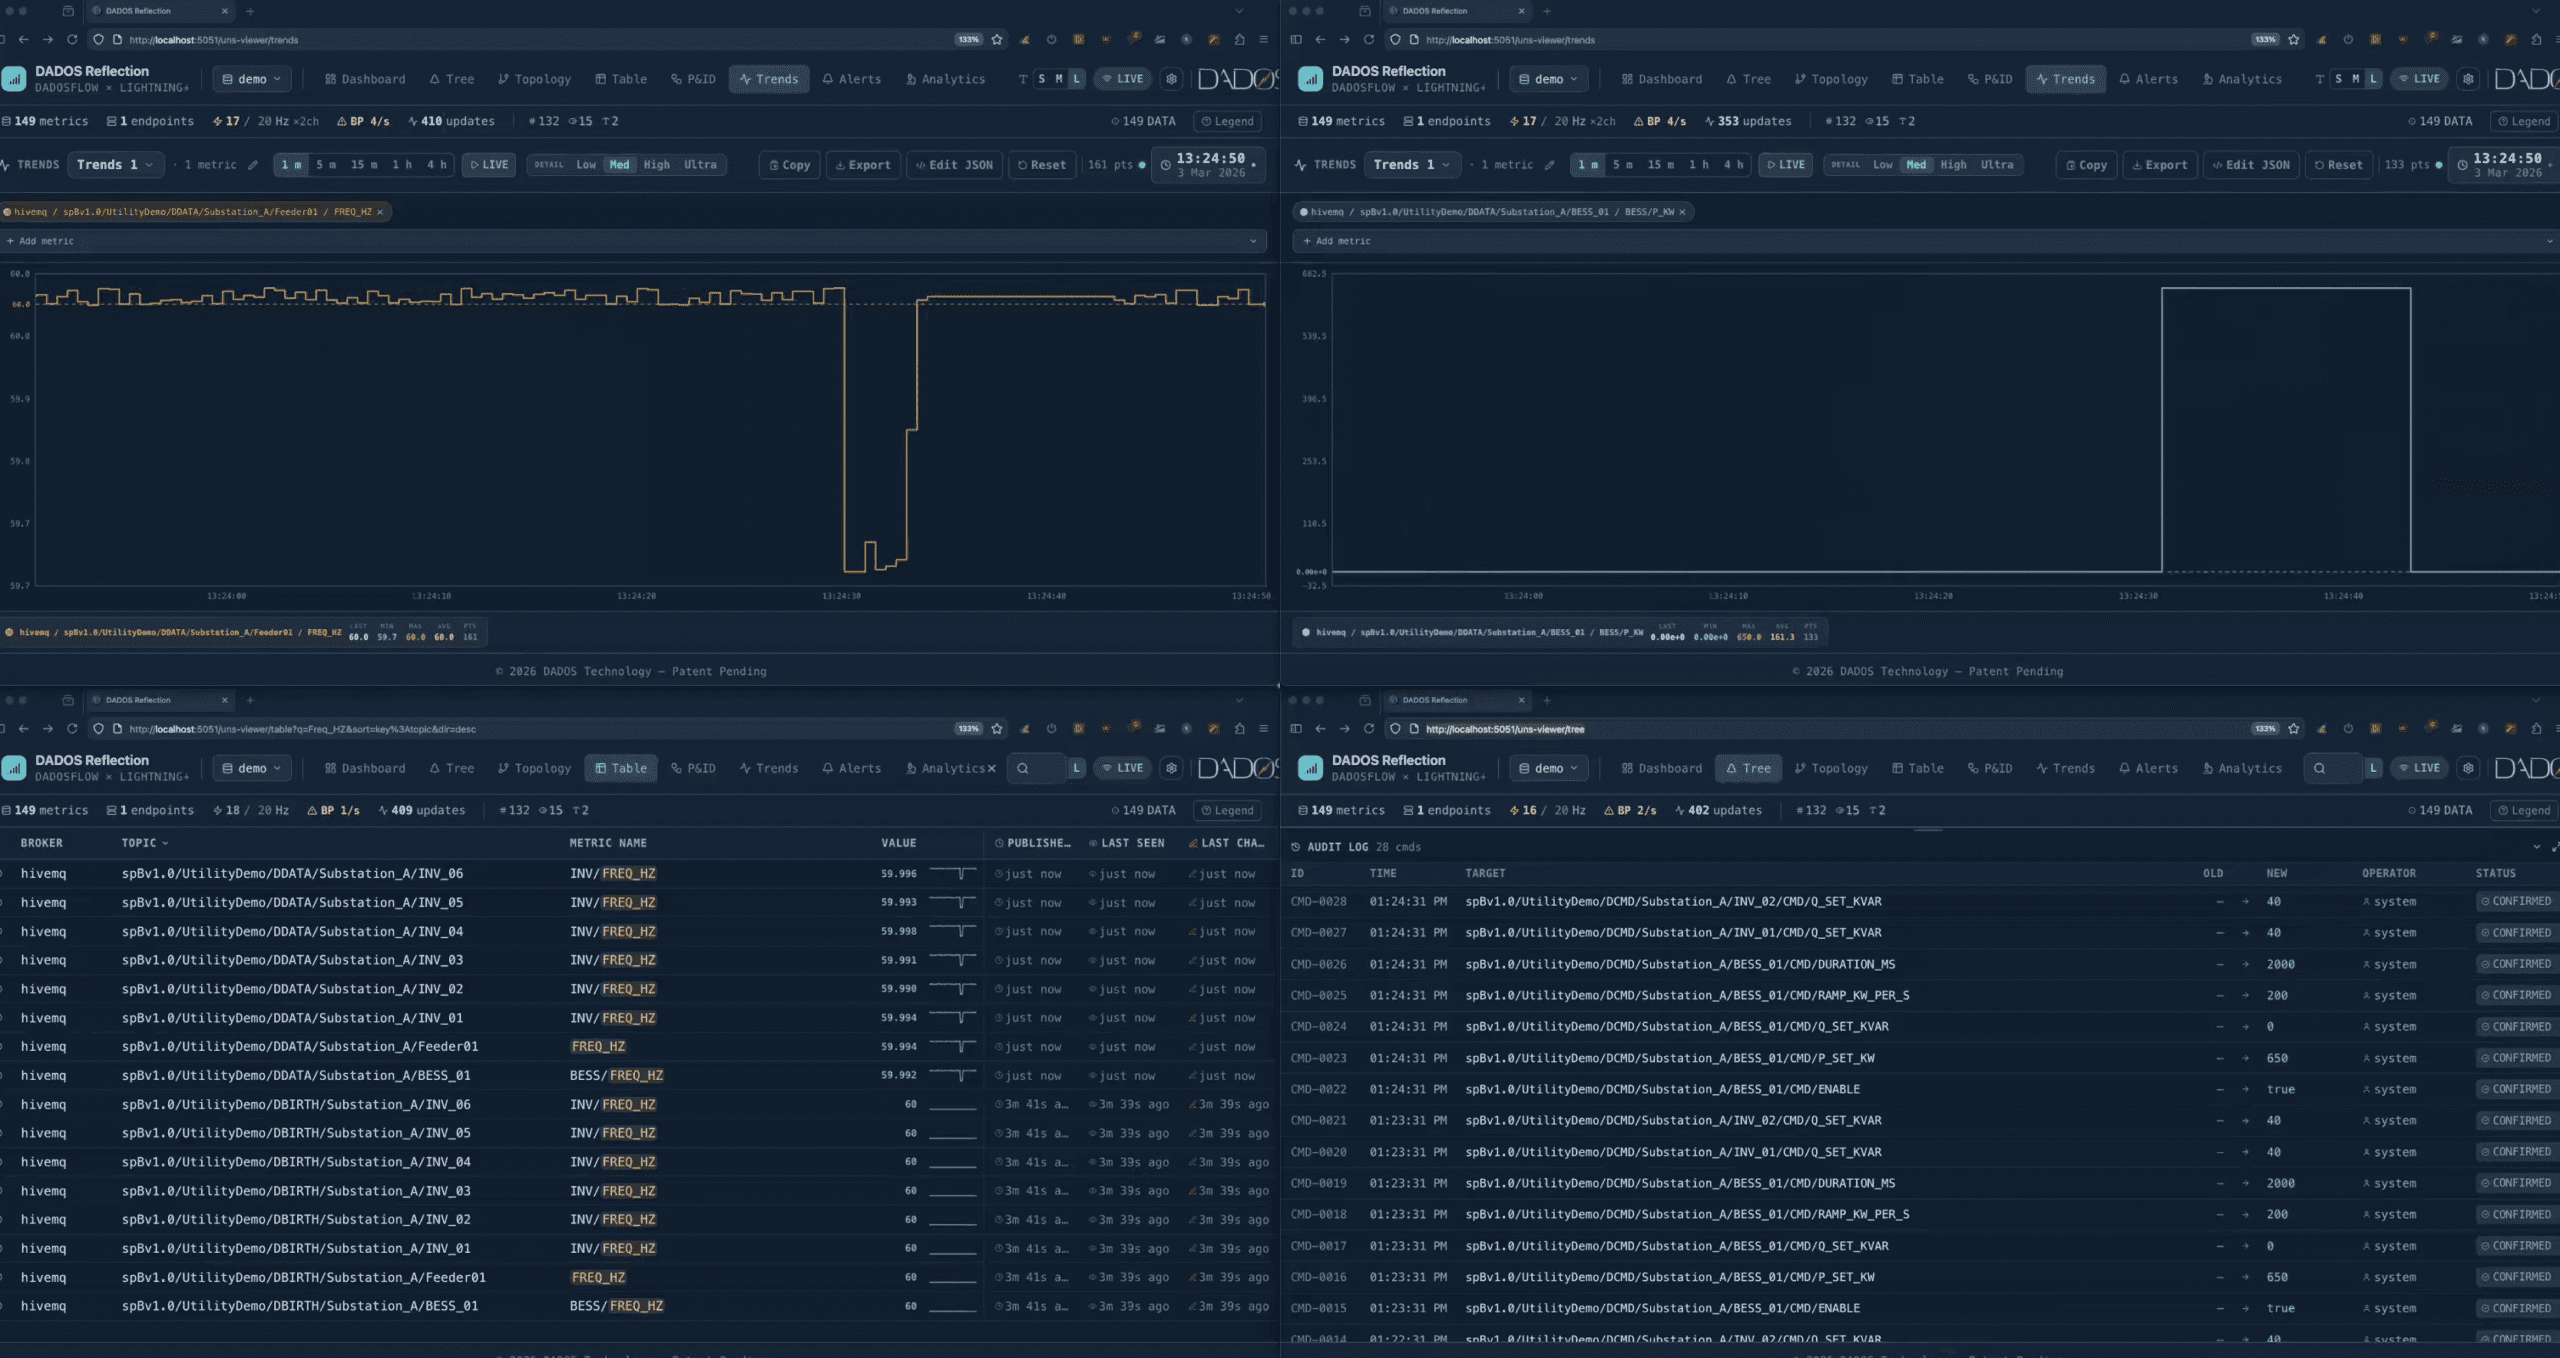Click the white color dot on the BESS/P_KW metric chip
2560x1358 pixels.
[1304, 212]
